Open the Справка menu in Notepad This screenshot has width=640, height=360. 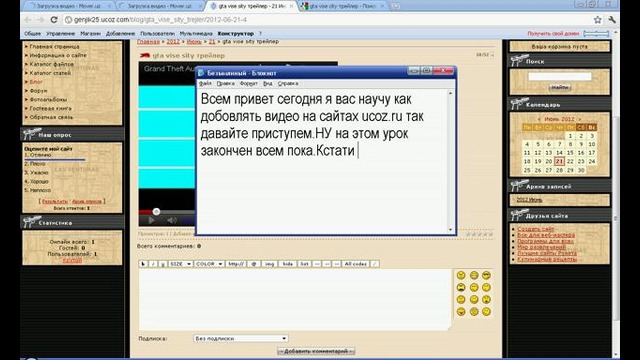tap(288, 83)
